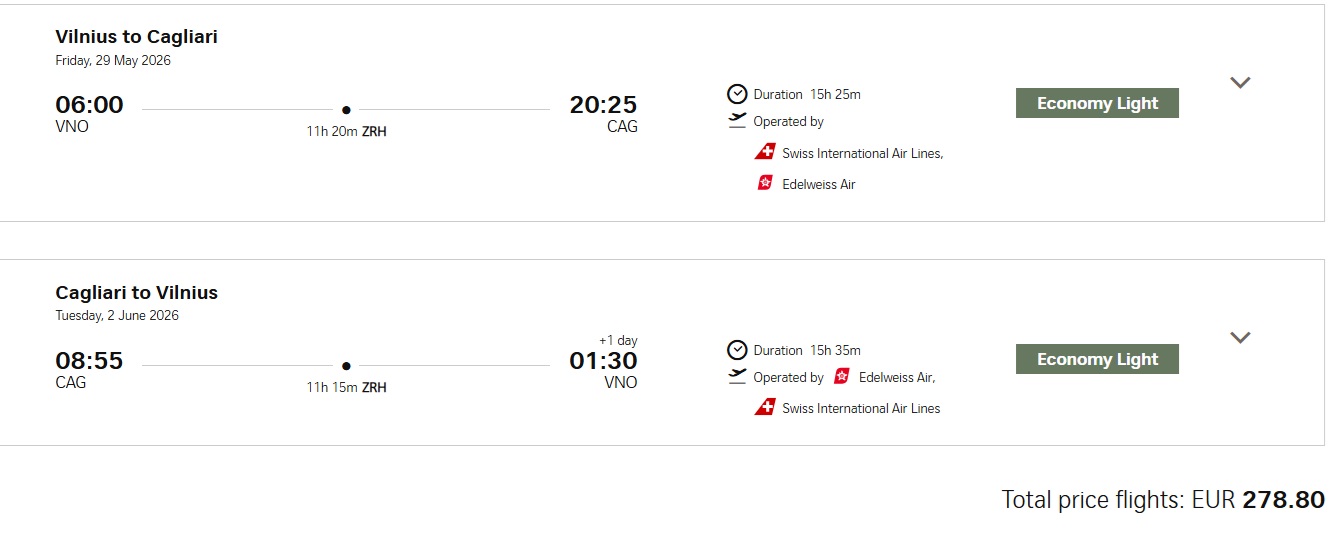Select the return Economy Light fare badge
This screenshot has height=535, width=1334.
click(1097, 359)
